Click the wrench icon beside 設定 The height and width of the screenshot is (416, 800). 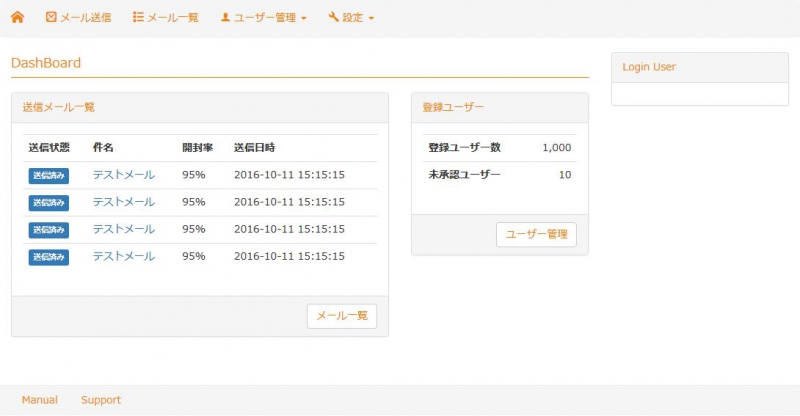coord(333,18)
